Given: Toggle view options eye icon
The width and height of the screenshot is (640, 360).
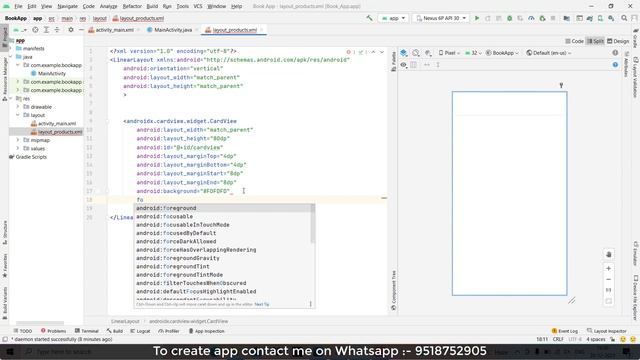Looking at the screenshot, I should click(403, 65).
